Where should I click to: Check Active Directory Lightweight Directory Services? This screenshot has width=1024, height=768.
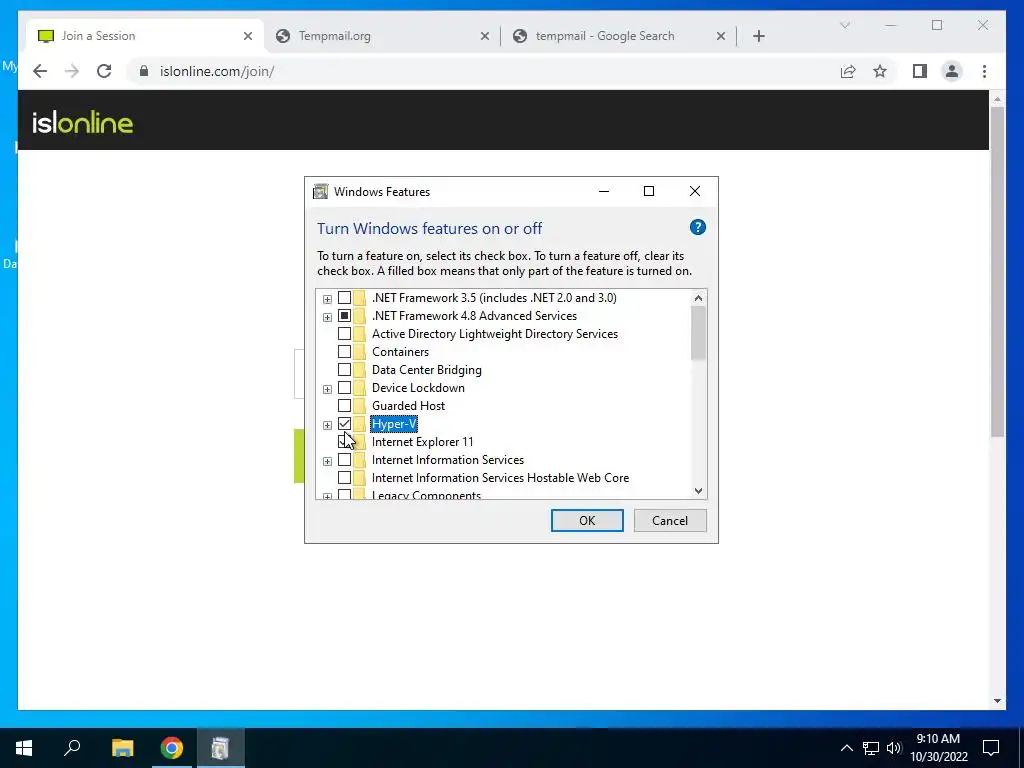[x=344, y=334]
